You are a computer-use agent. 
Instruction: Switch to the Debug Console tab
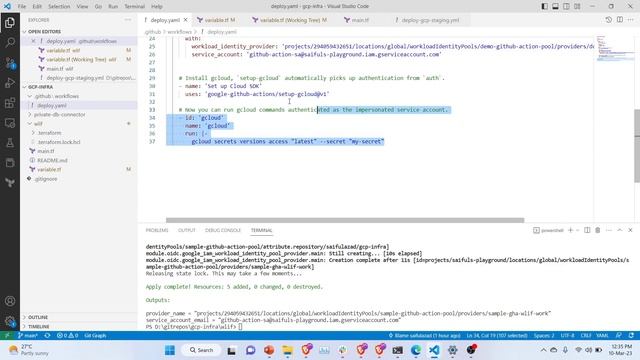click(223, 230)
